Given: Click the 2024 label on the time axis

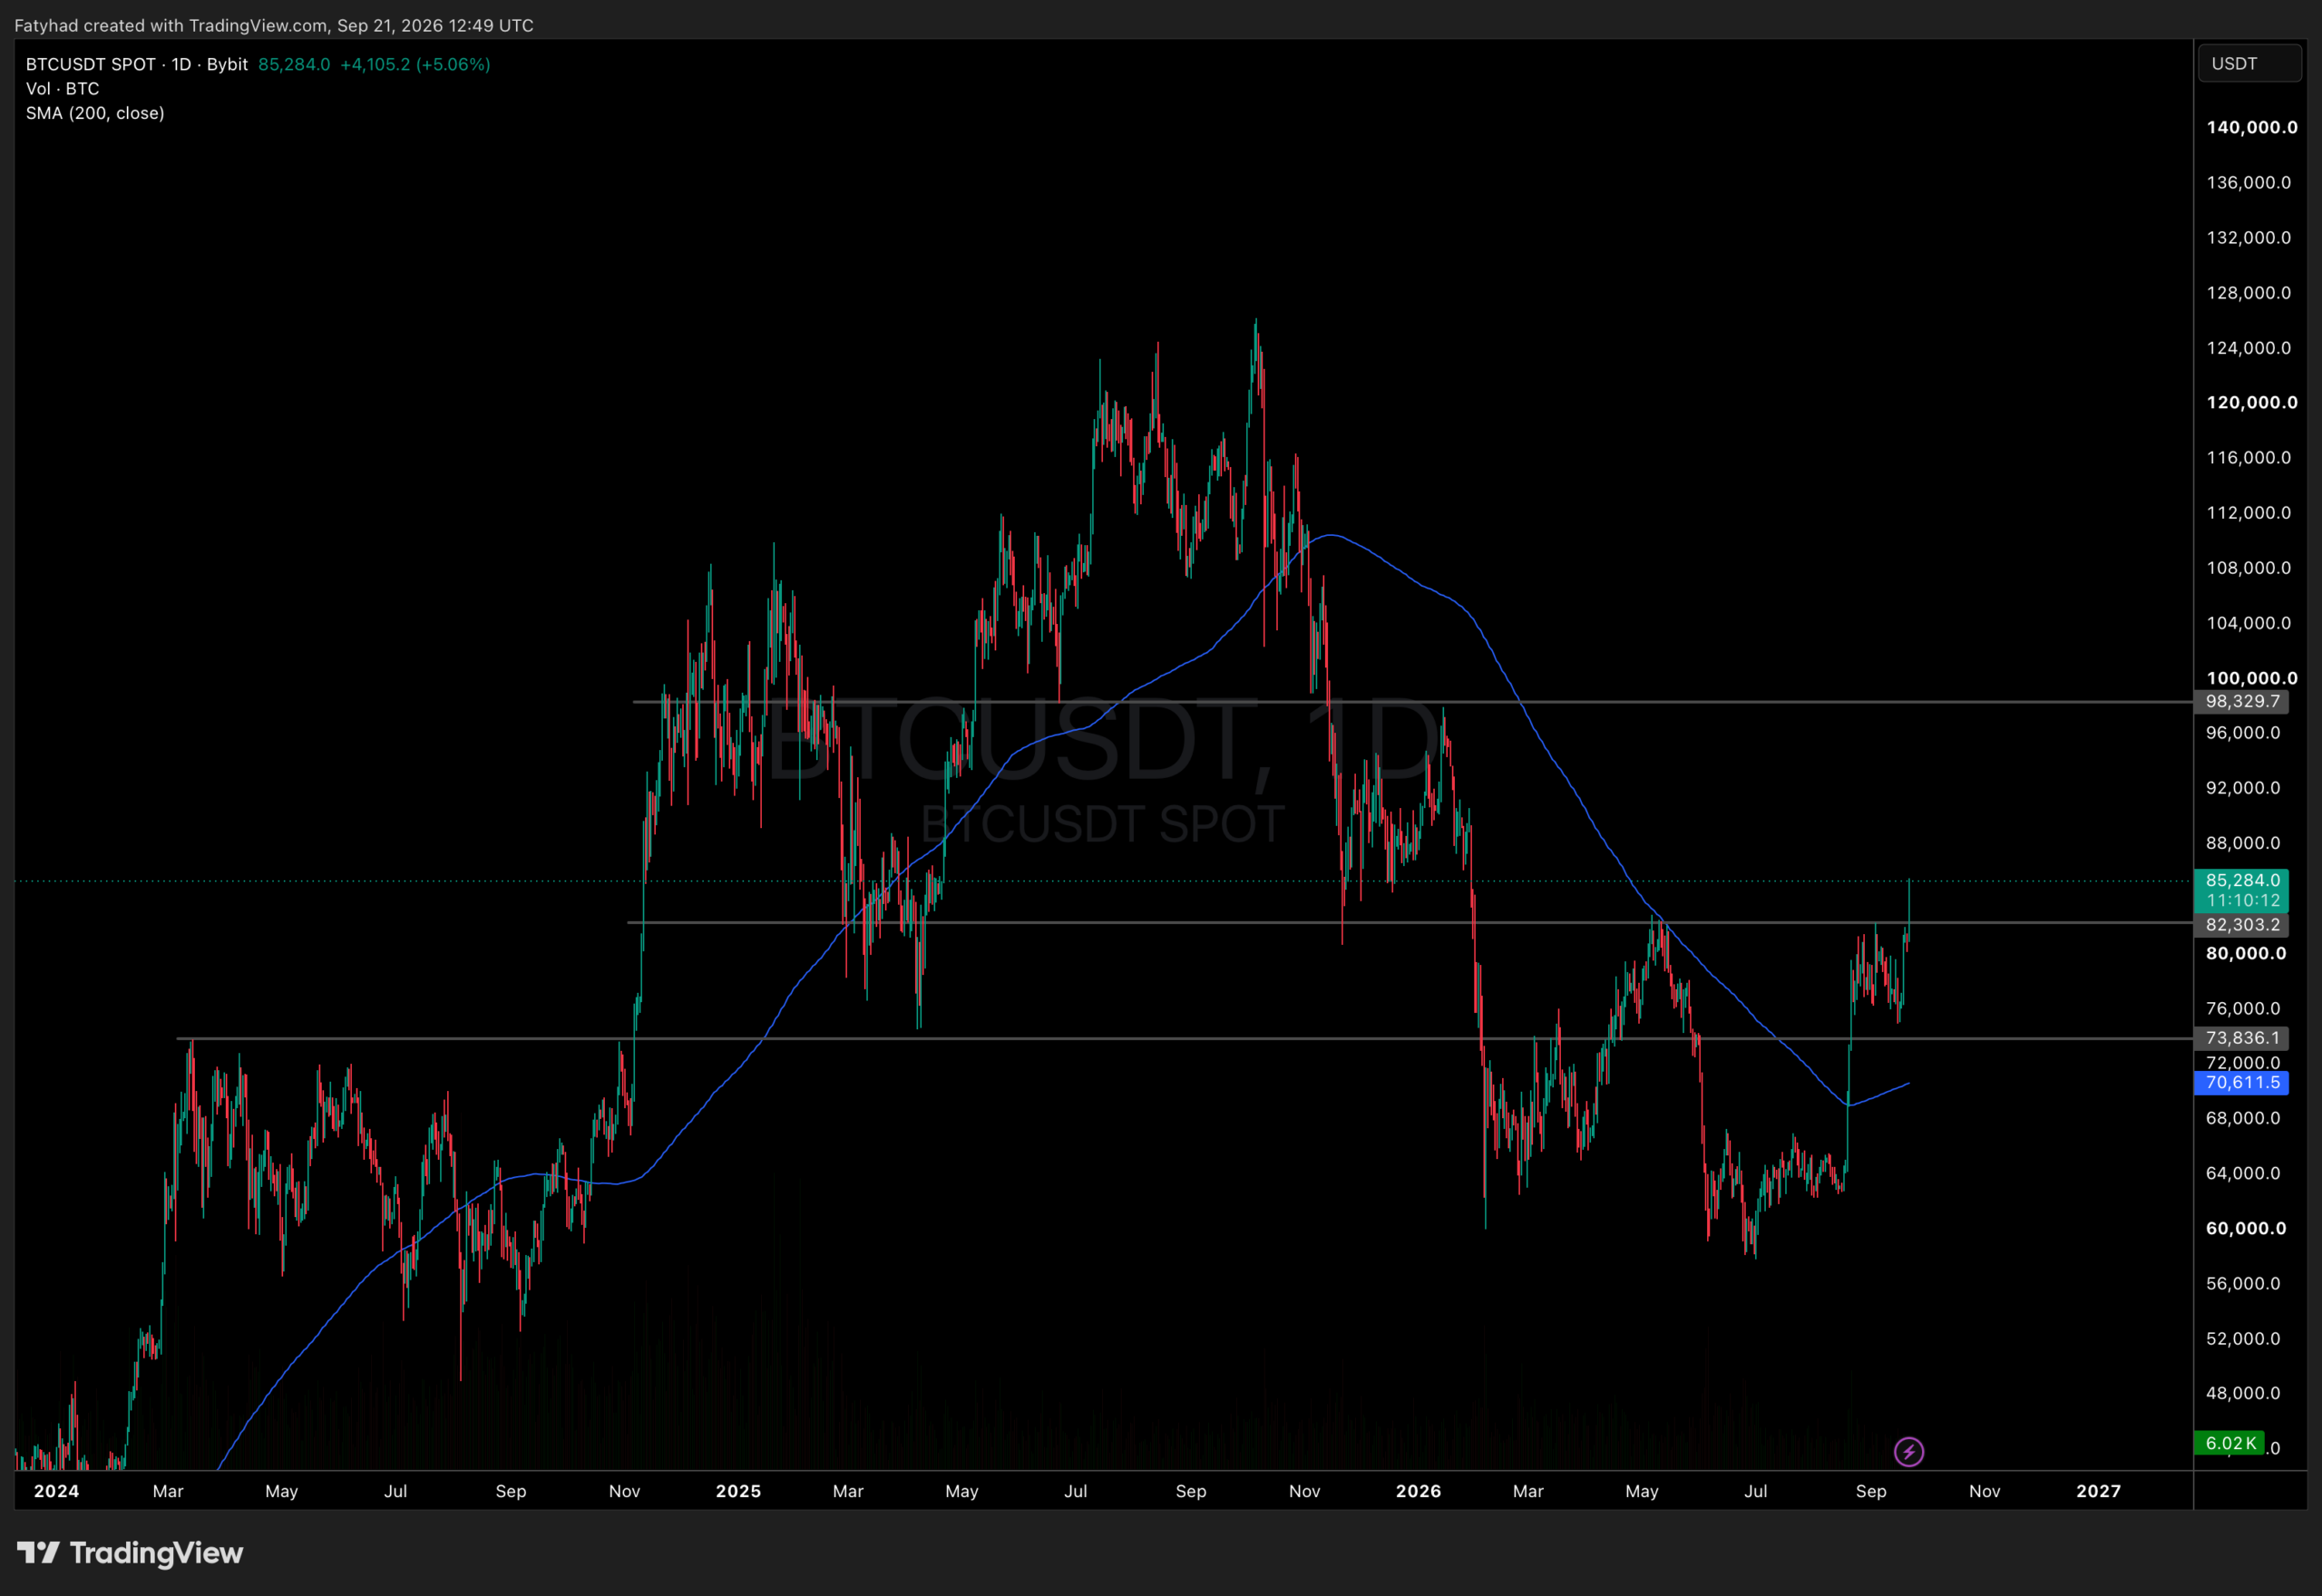Looking at the screenshot, I should click(56, 1491).
